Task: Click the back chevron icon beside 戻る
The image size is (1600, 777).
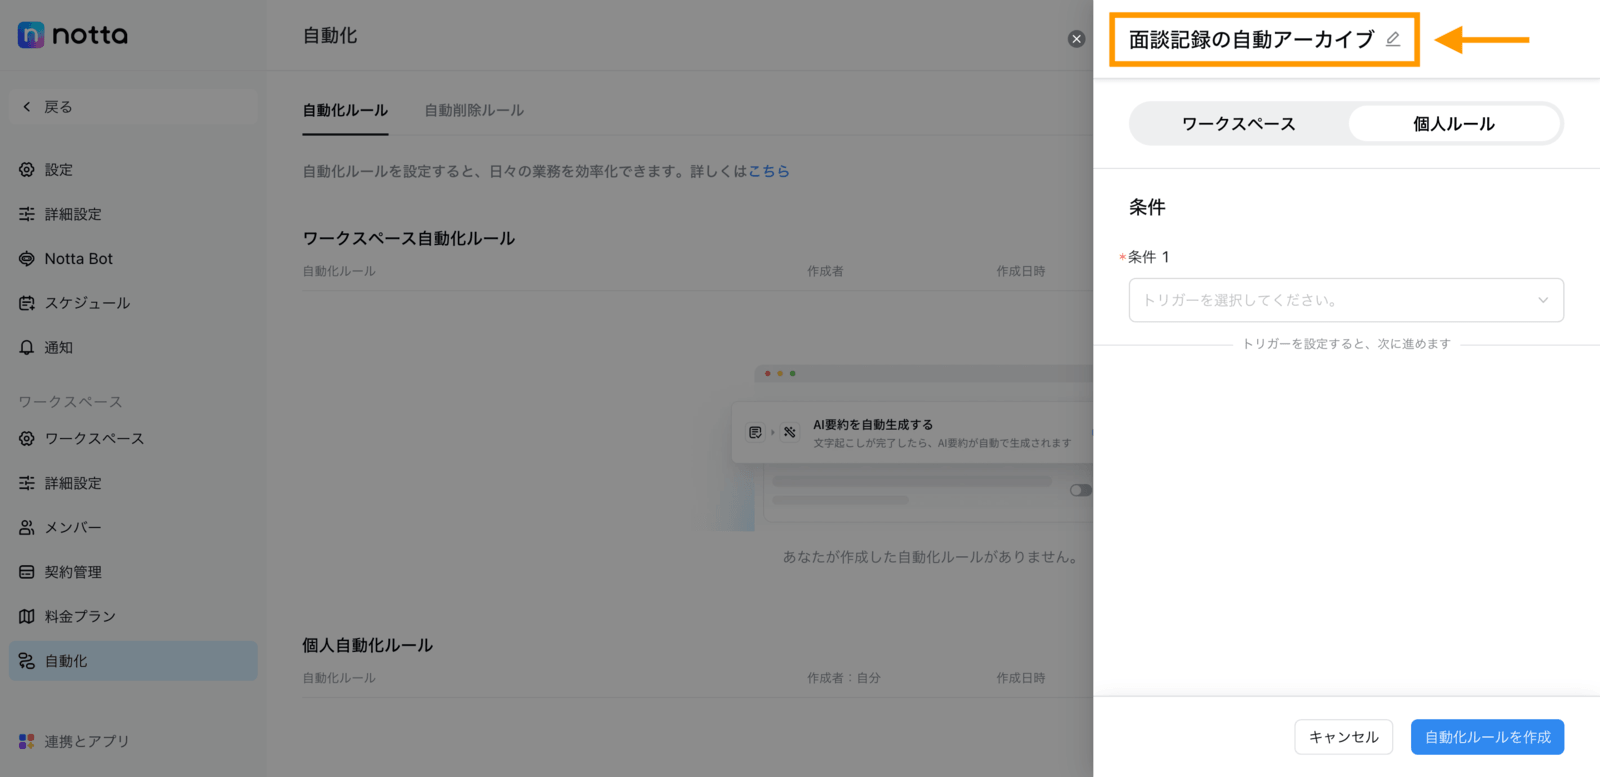Action: coord(27,107)
